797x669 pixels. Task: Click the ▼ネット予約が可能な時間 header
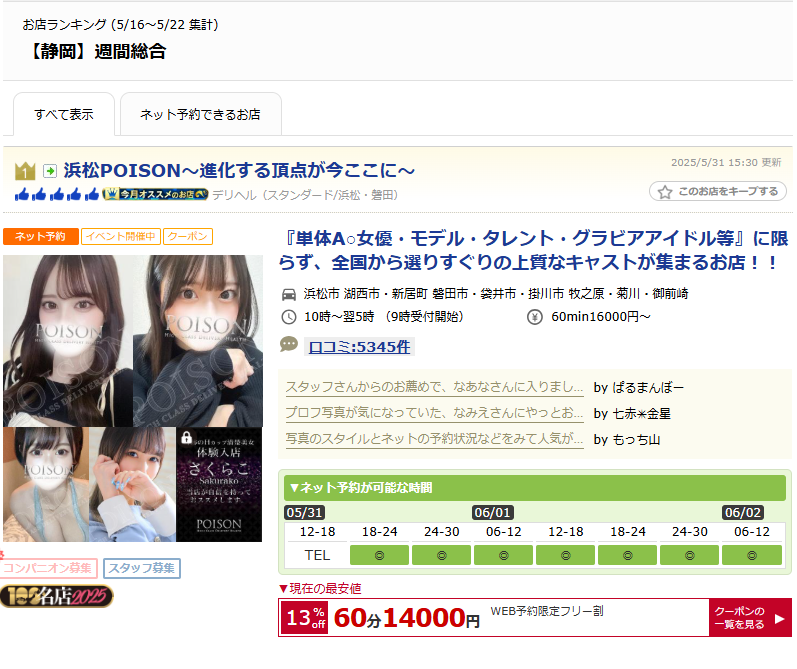point(535,488)
